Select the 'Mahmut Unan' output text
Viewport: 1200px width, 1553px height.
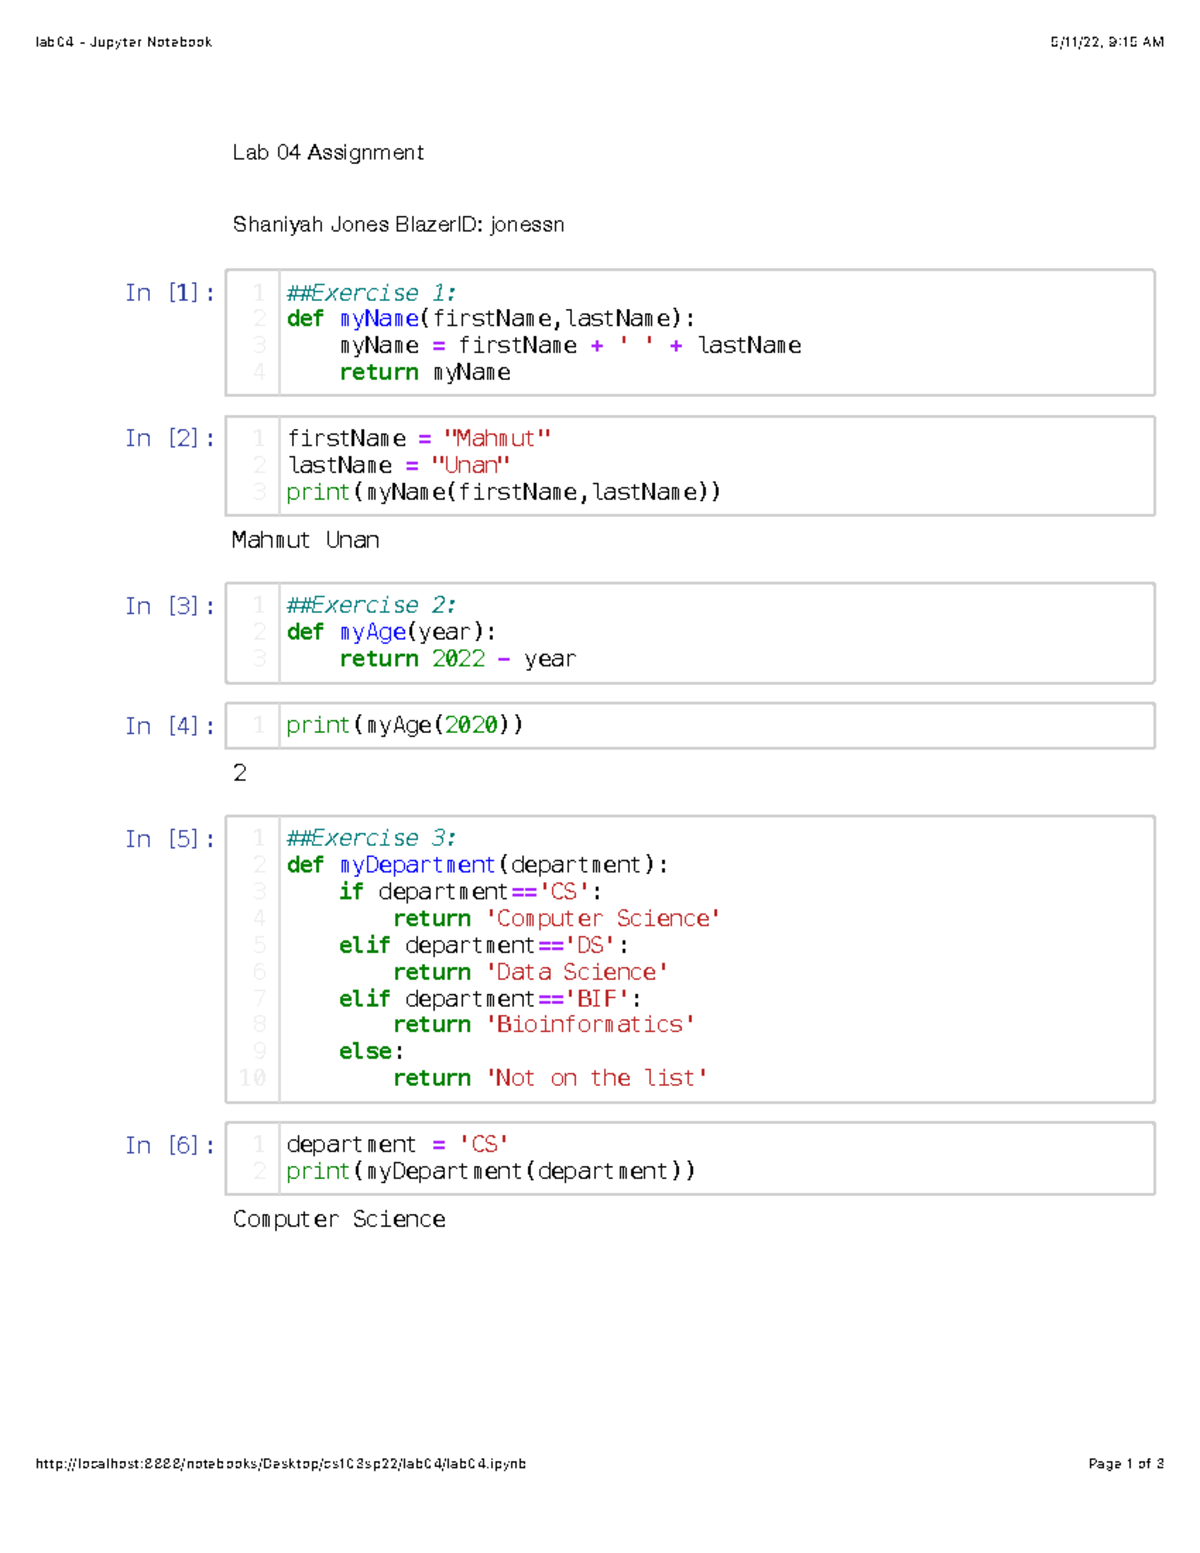coord(306,540)
